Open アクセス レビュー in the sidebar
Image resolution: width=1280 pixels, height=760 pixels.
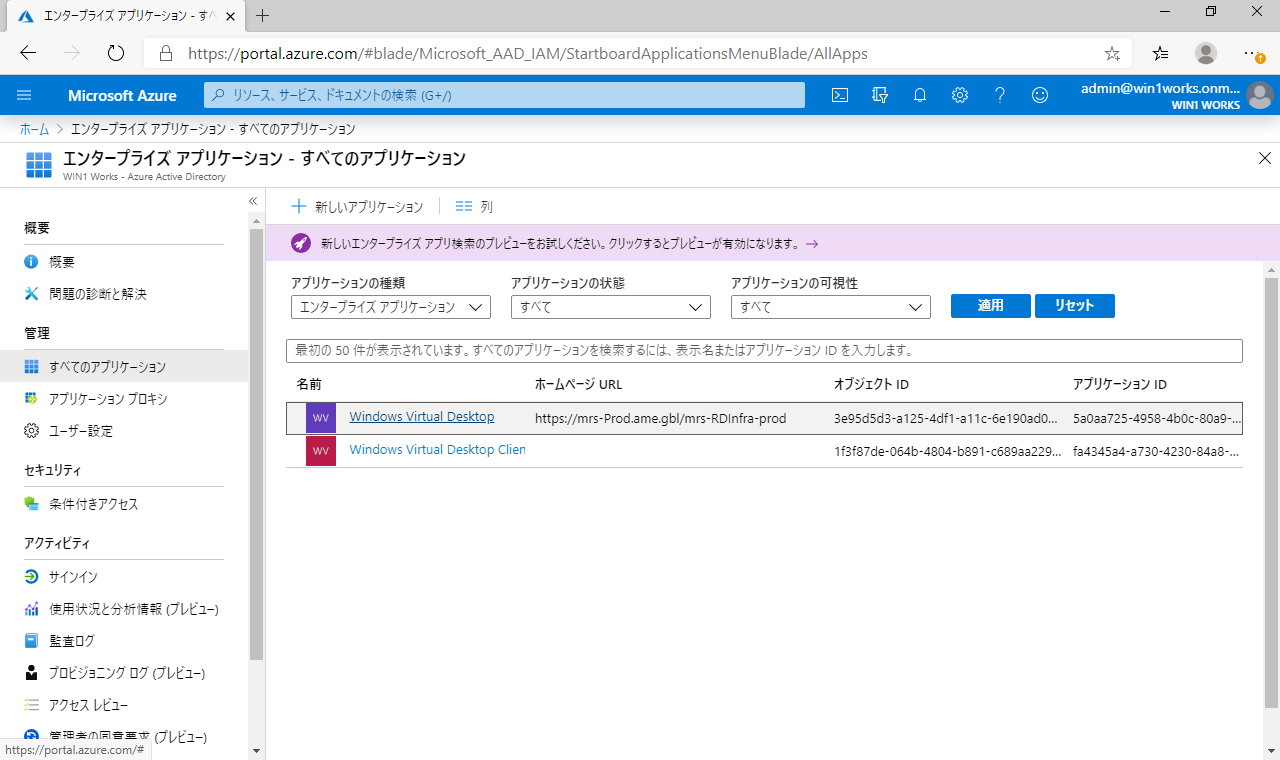tap(89, 705)
